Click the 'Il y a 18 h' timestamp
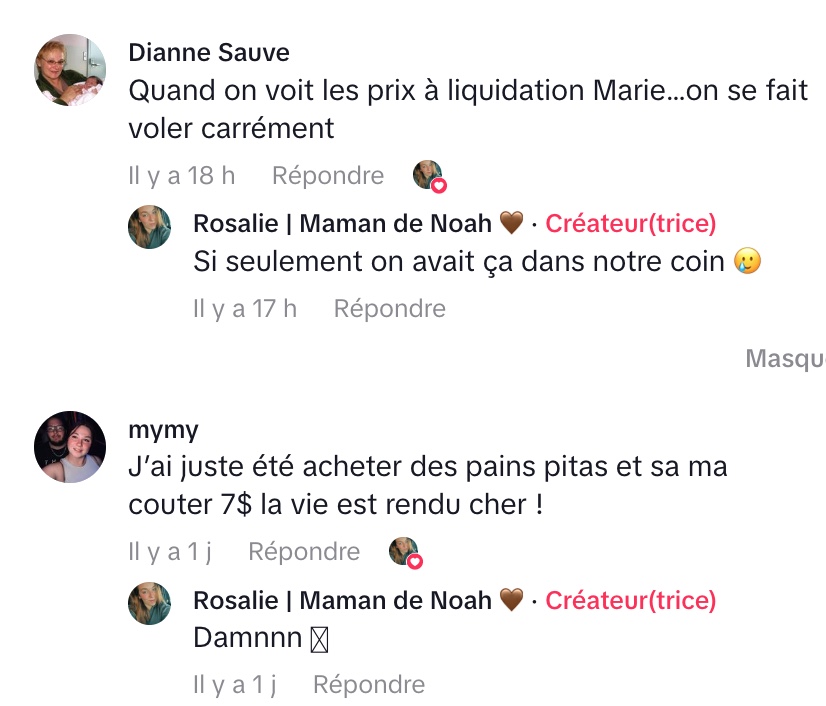 pyautogui.click(x=182, y=176)
